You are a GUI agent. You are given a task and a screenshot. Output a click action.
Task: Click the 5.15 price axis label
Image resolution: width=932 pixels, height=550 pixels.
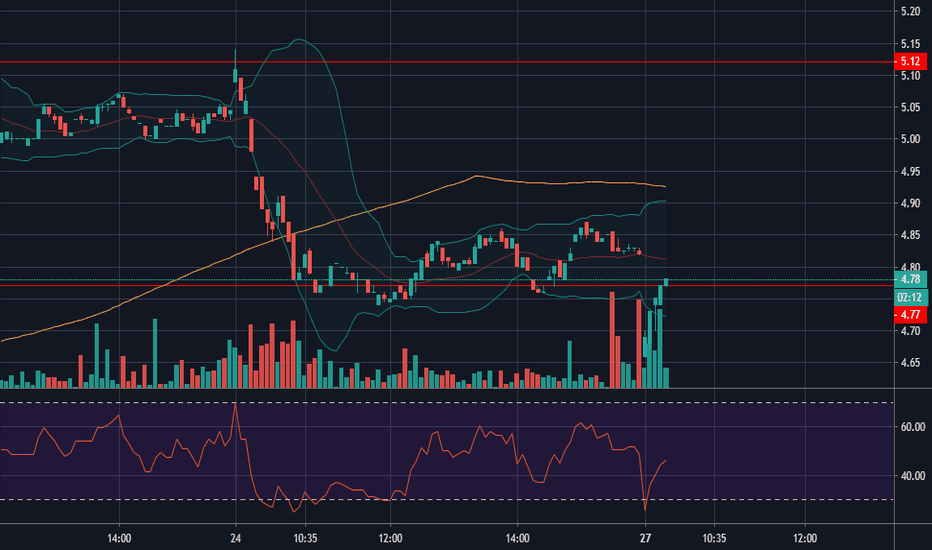(x=910, y=43)
